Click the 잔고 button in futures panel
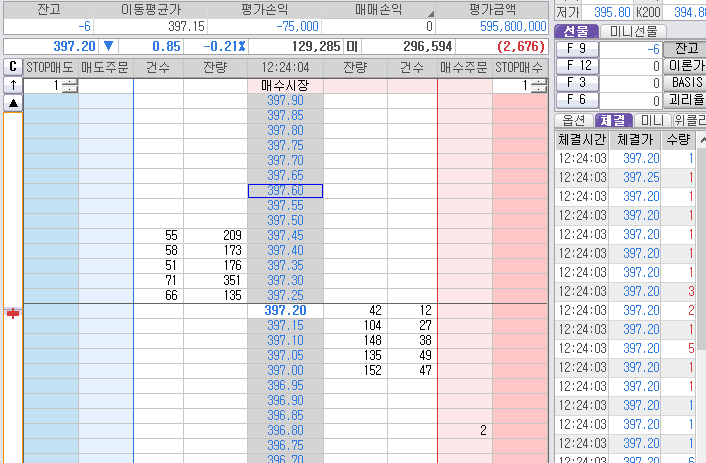Screen dimensions: 706x463 pos(685,49)
